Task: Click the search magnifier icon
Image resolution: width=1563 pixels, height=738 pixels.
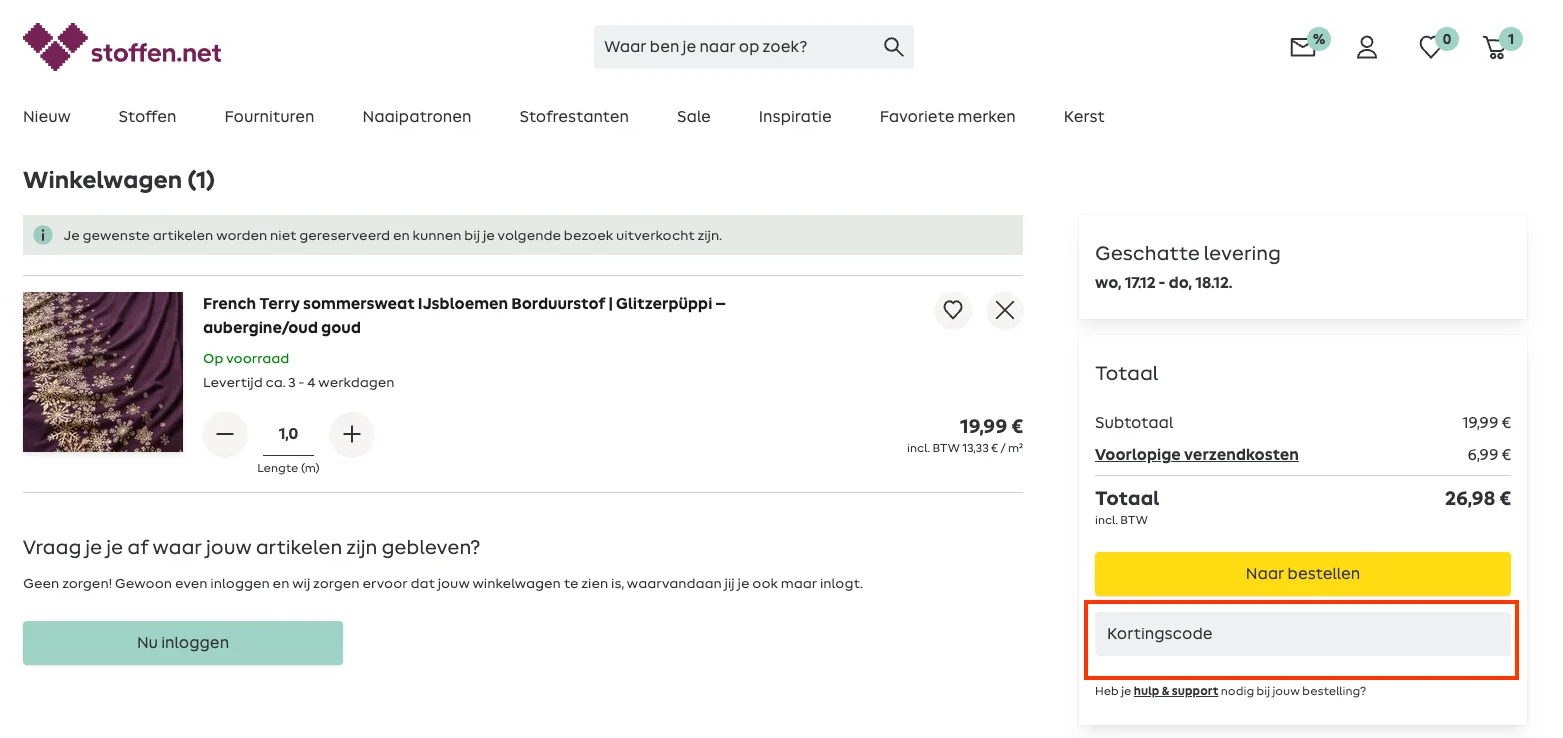Action: point(891,46)
